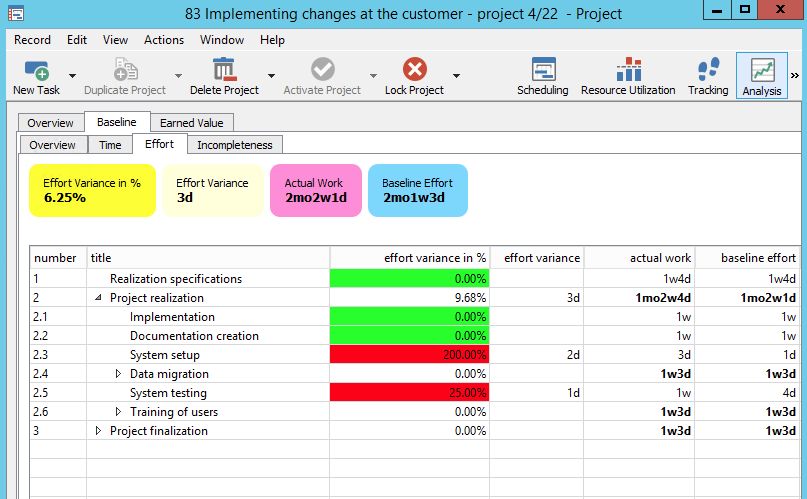Screen dimensions: 807x499
Task: Open the Lock Project dropdown arrow
Action: (456, 76)
